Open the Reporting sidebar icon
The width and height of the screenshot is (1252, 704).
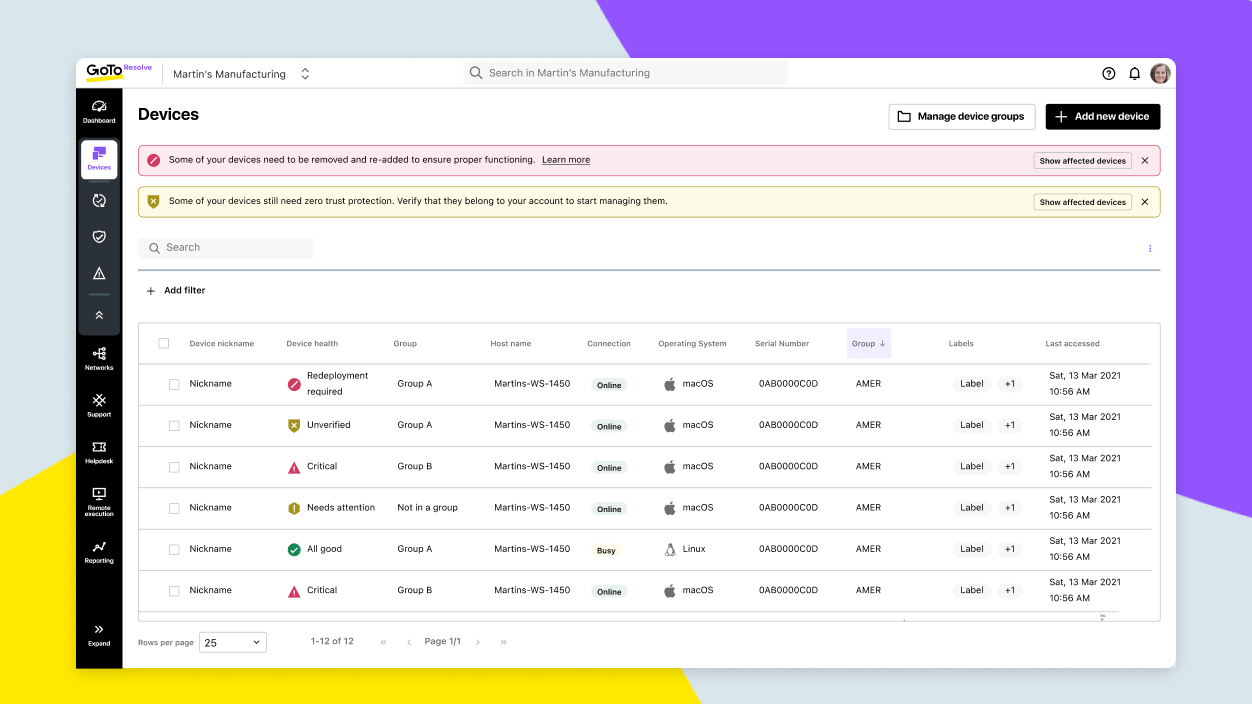[x=99, y=552]
